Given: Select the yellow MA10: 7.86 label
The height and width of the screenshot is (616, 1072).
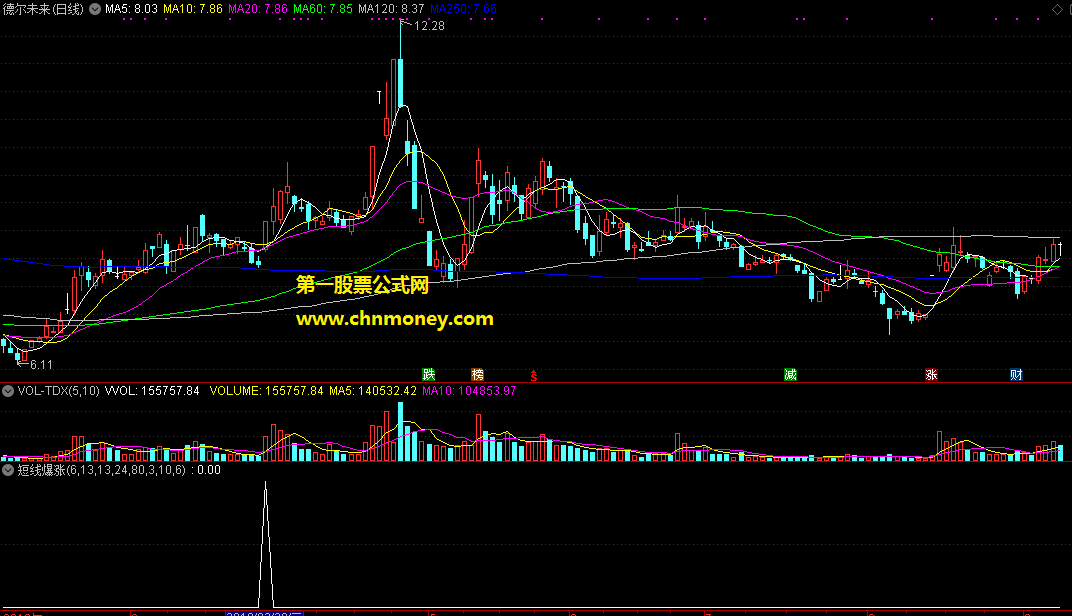Looking at the screenshot, I should 193,9.
